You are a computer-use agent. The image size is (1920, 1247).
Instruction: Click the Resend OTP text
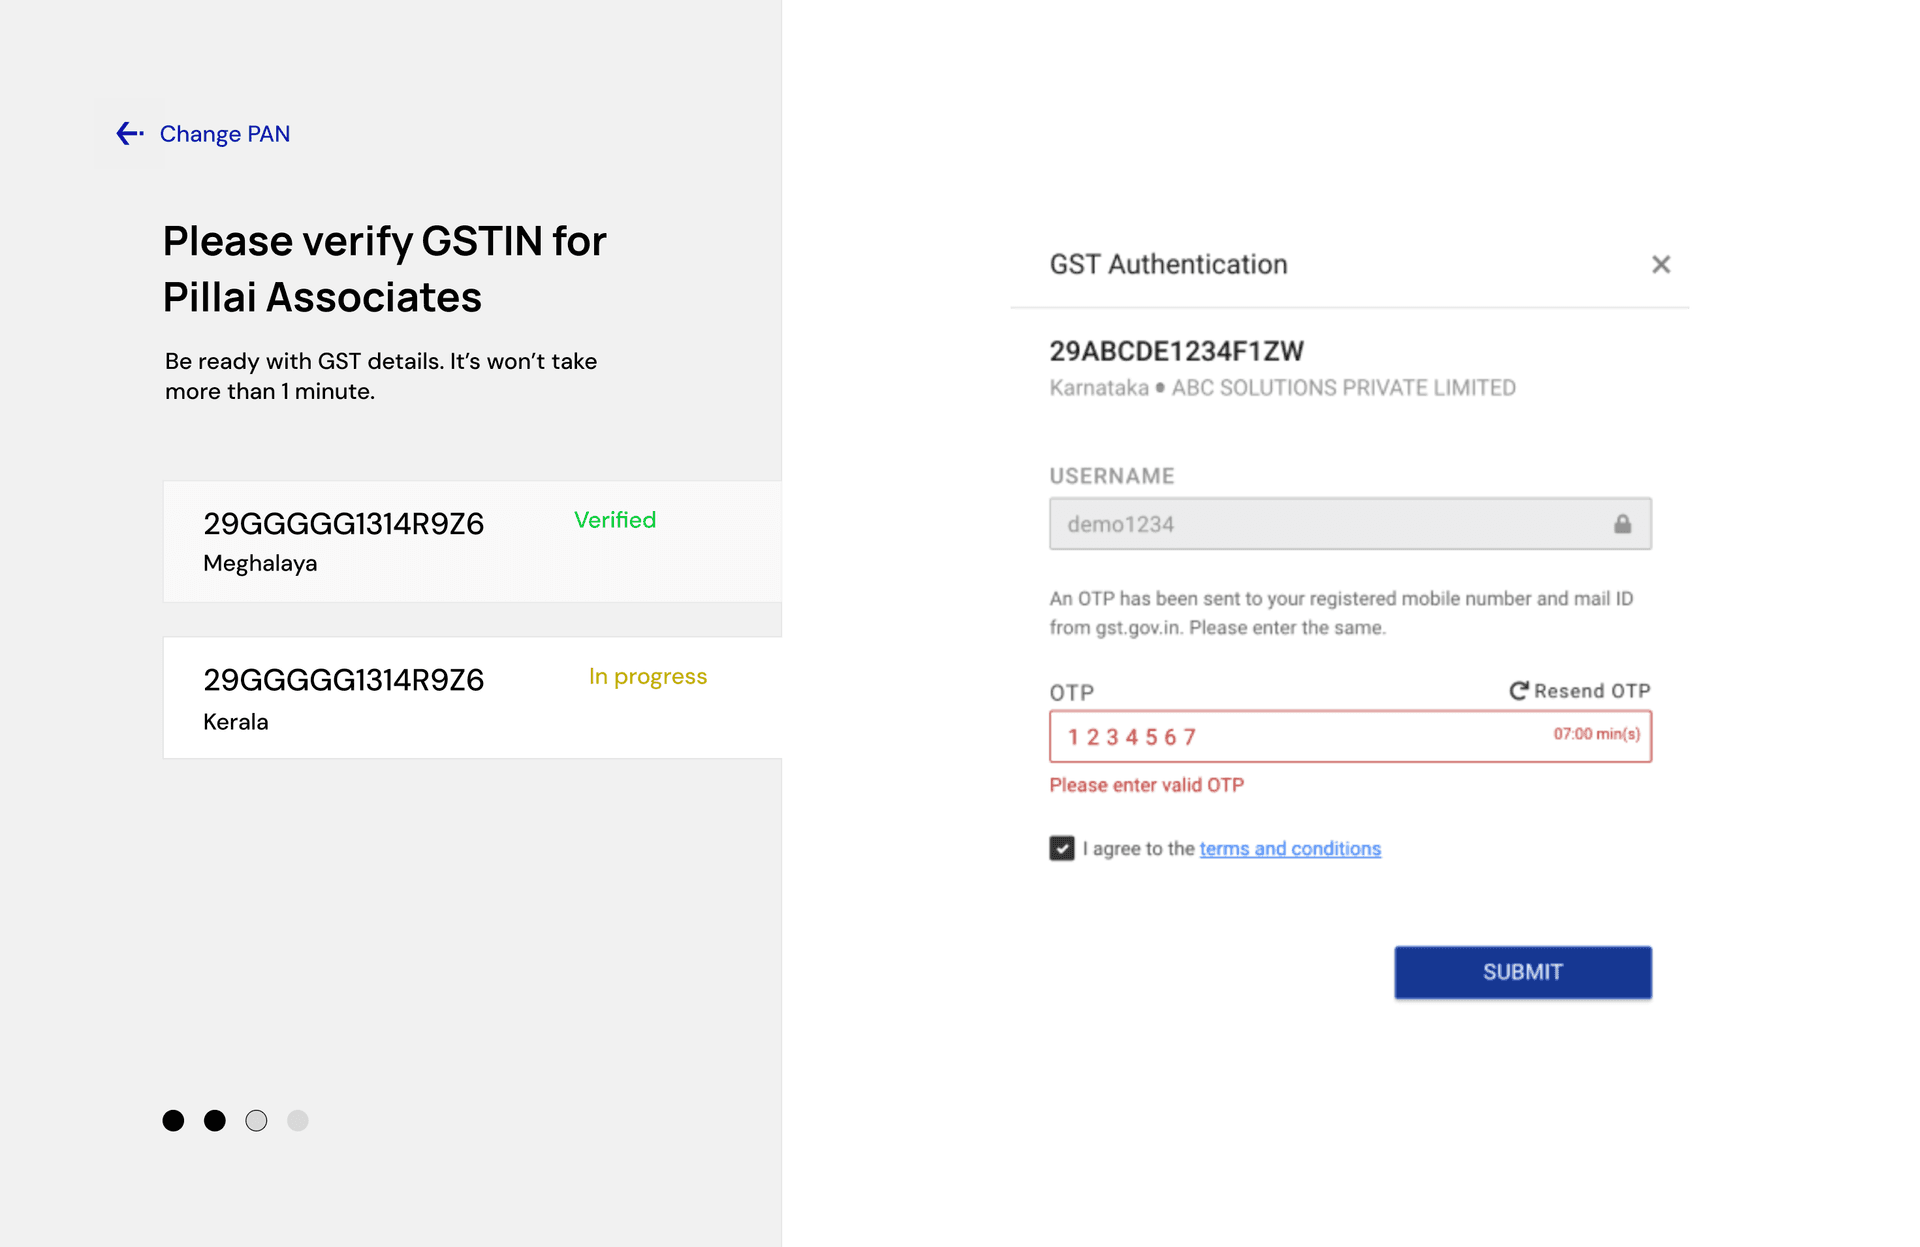[1592, 691]
